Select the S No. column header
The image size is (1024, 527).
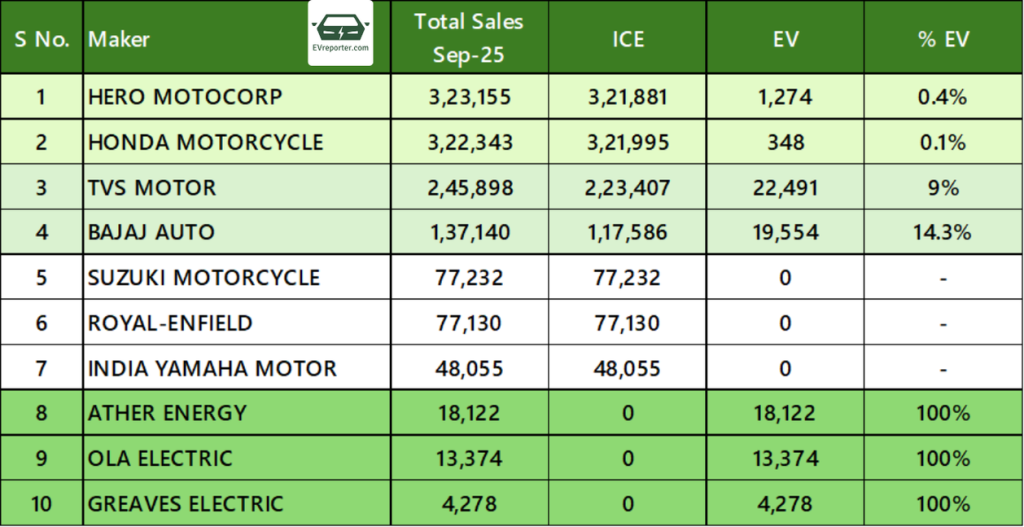pos(41,39)
